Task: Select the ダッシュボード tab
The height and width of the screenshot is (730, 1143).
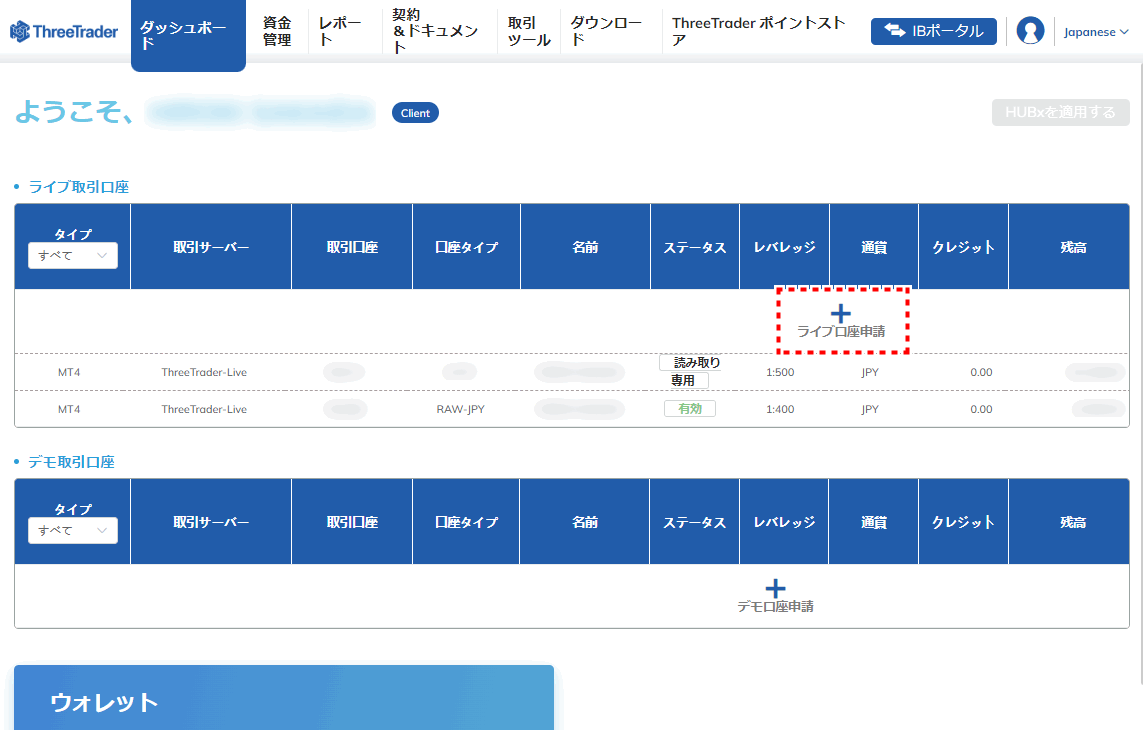Action: [x=188, y=35]
